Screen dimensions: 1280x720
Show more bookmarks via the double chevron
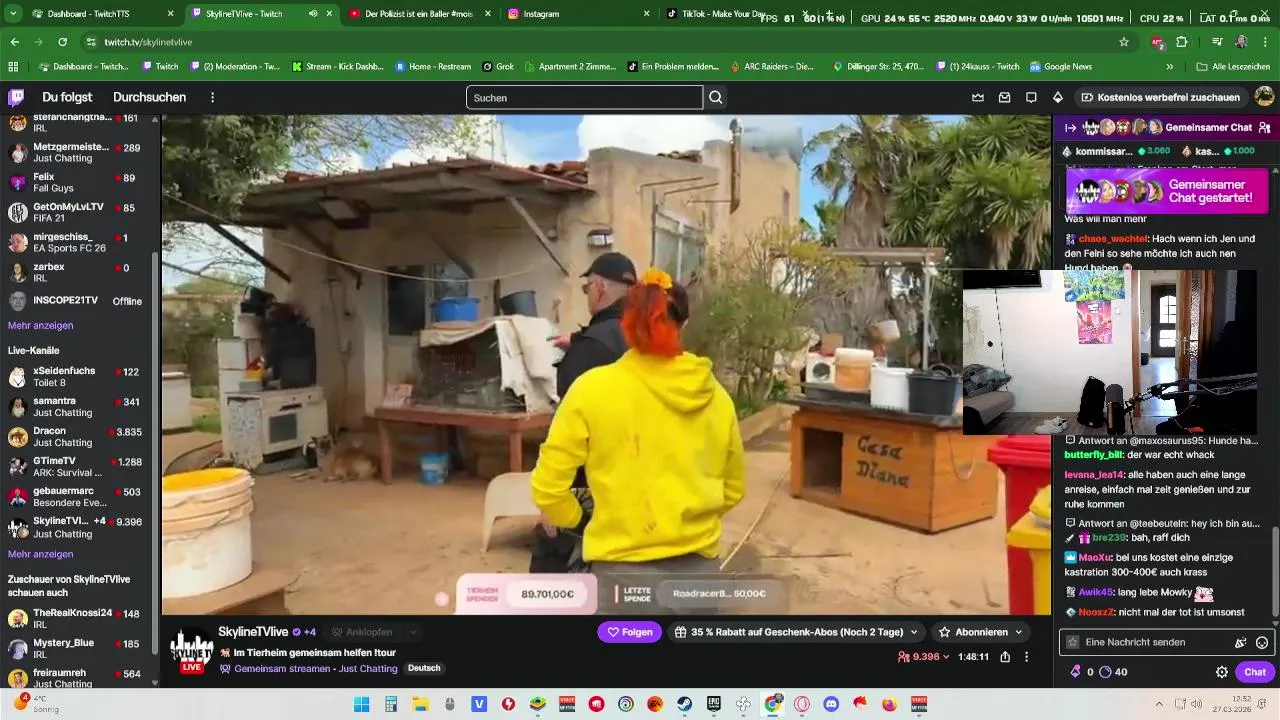pos(1169,67)
